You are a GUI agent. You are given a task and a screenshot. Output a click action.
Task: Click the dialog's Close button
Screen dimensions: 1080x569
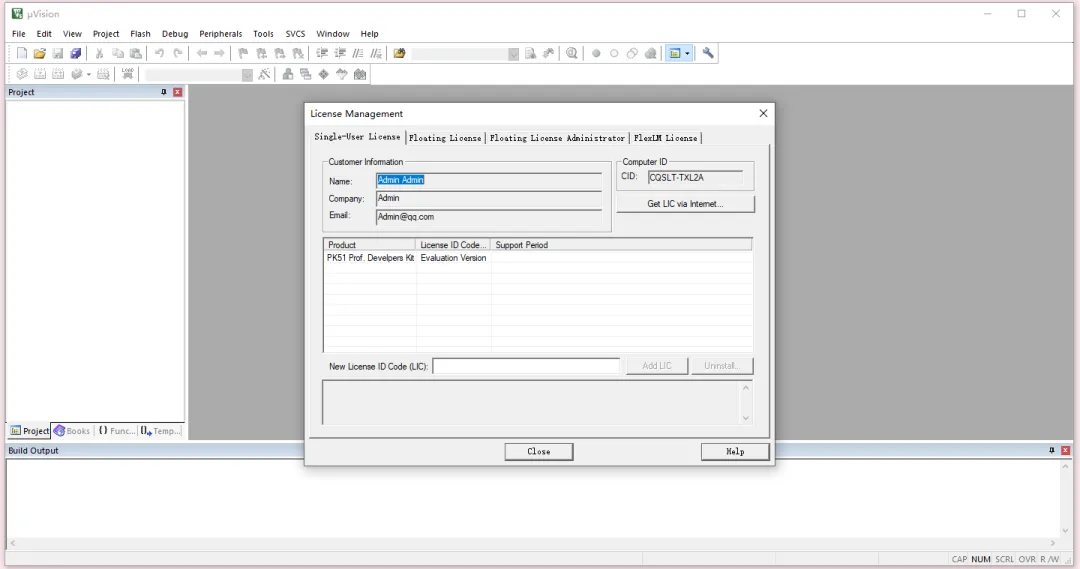tap(539, 451)
